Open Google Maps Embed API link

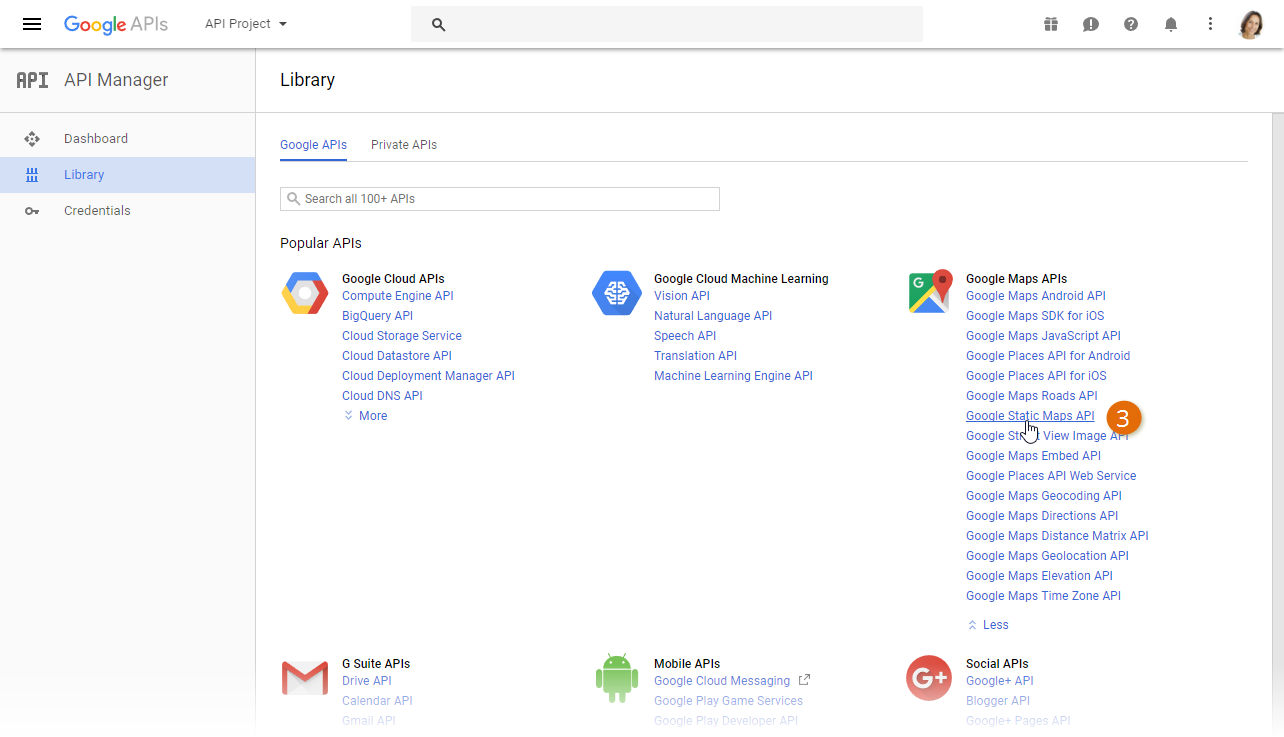tap(1033, 456)
